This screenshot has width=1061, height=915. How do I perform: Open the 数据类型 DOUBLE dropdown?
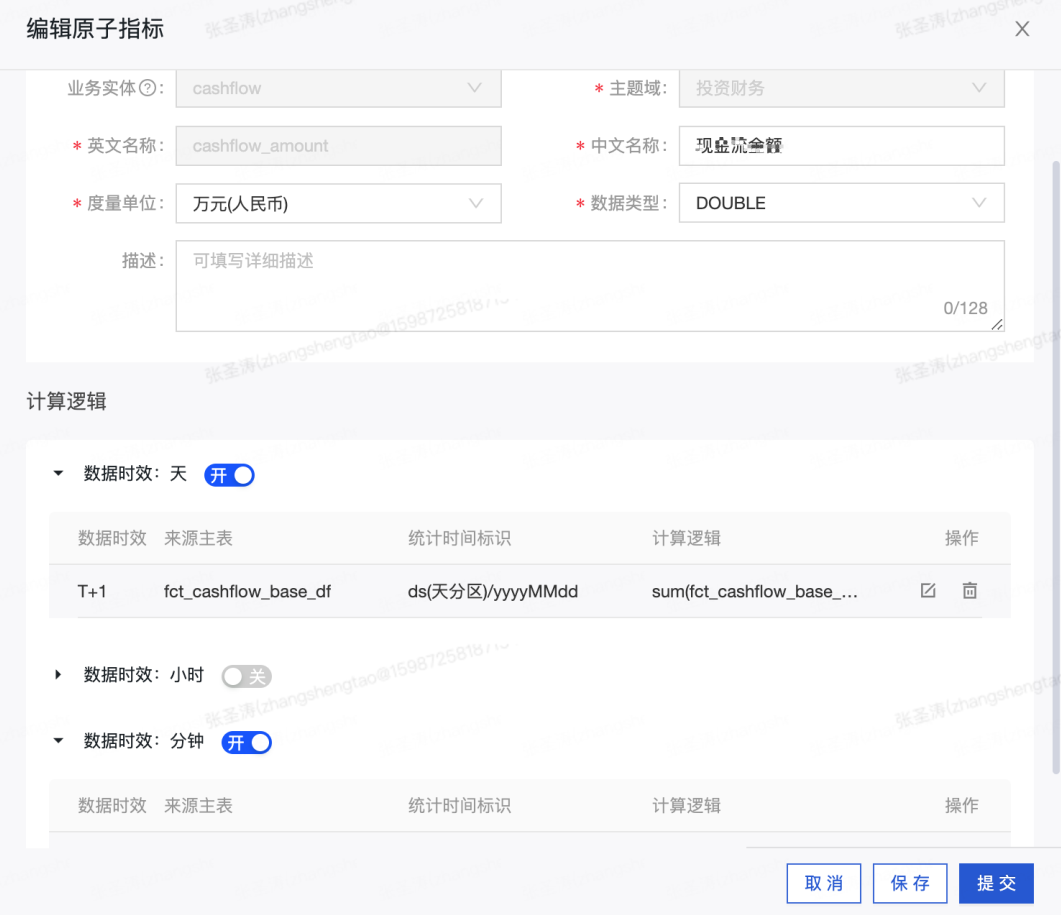coord(841,203)
